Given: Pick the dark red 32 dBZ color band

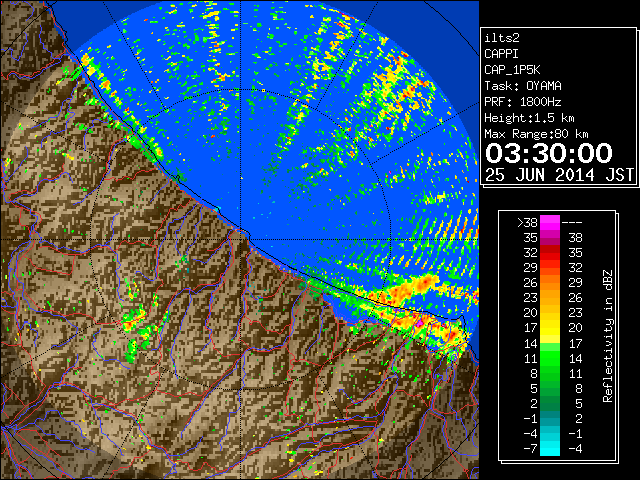Looking at the screenshot, I should pos(550,253).
